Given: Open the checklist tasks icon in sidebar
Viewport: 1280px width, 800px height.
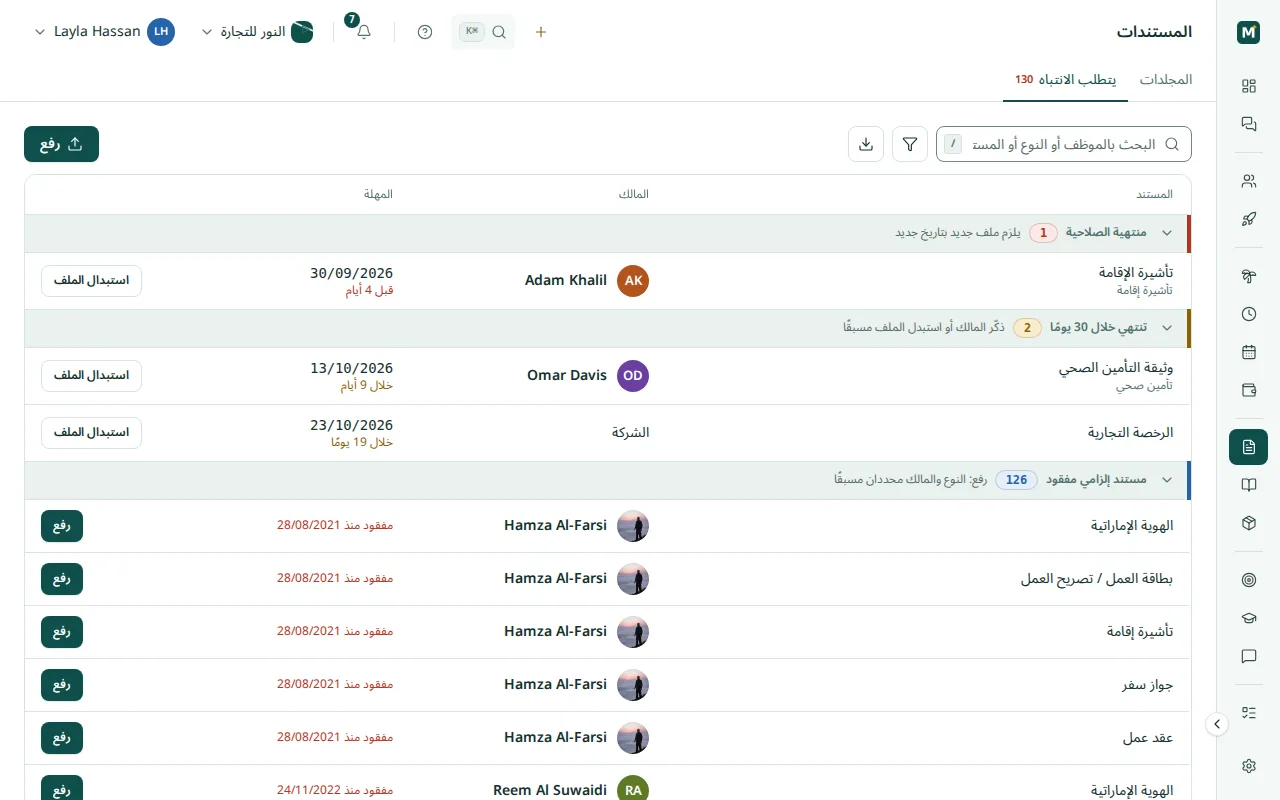Looking at the screenshot, I should click(1248, 713).
